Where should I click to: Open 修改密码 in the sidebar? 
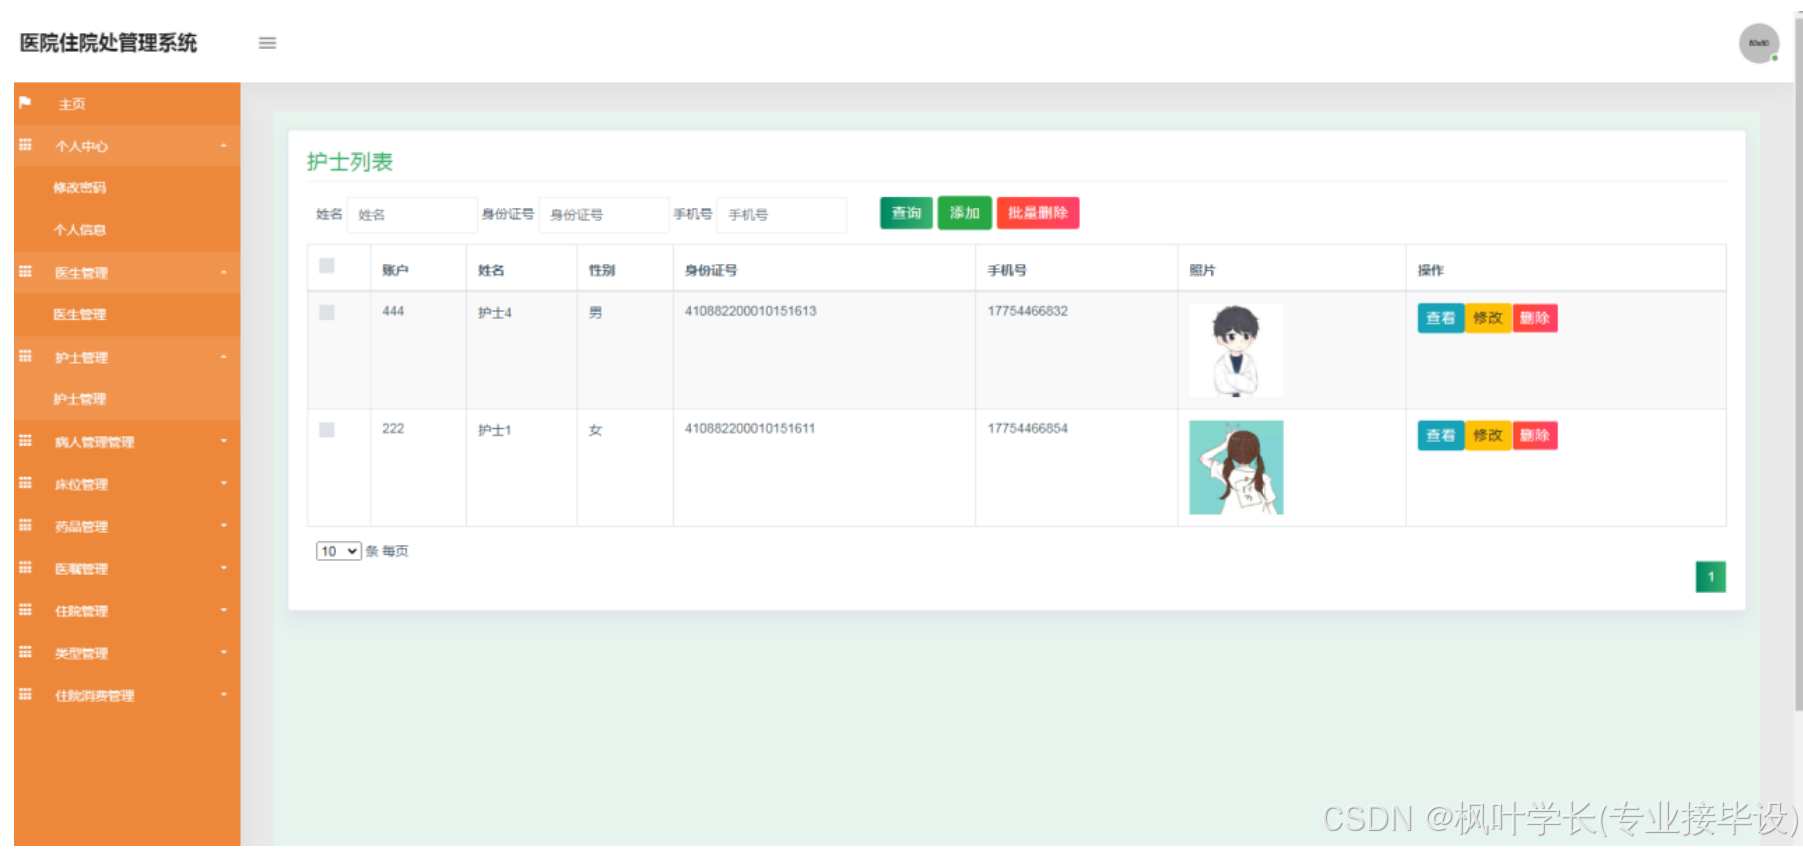click(79, 188)
